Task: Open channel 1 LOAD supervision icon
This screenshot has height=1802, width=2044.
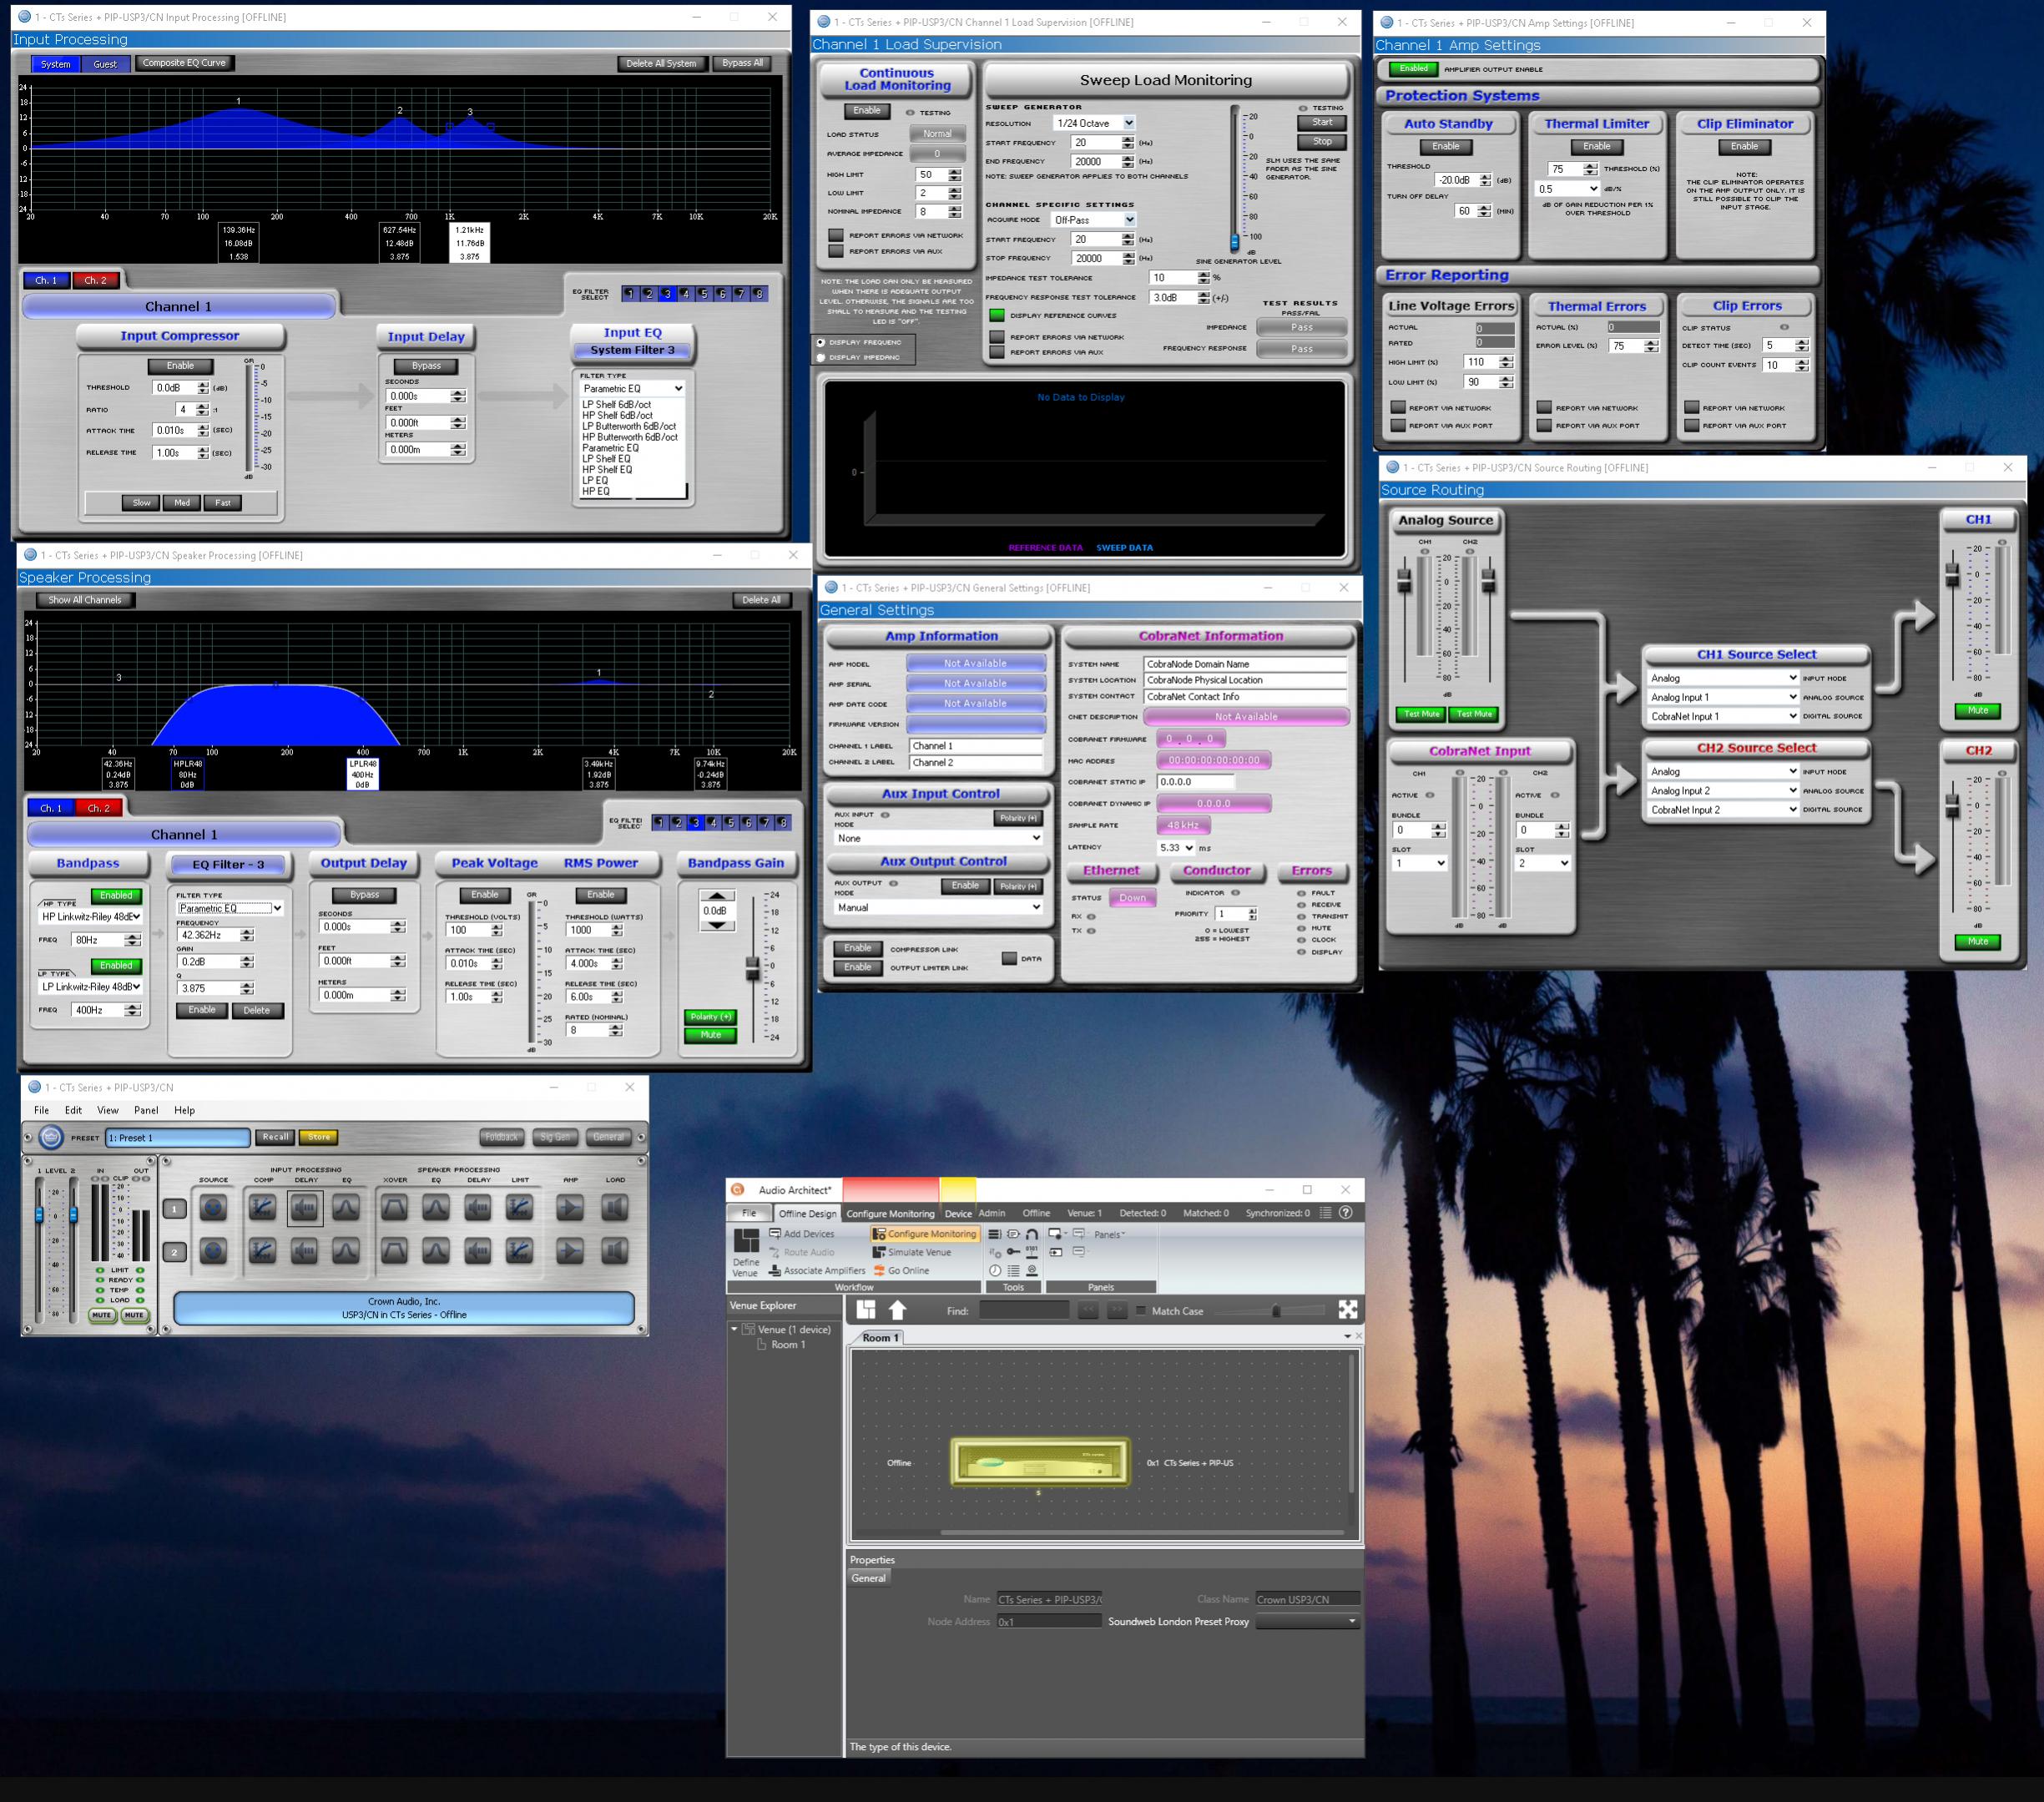Action: pyautogui.click(x=614, y=1208)
